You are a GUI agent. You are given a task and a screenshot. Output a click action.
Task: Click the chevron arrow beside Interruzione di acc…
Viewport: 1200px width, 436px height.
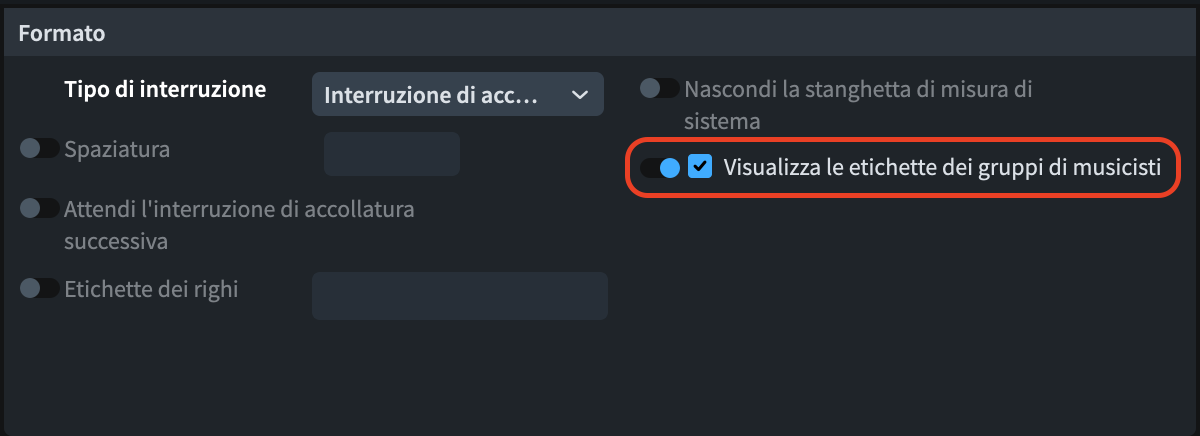point(579,95)
